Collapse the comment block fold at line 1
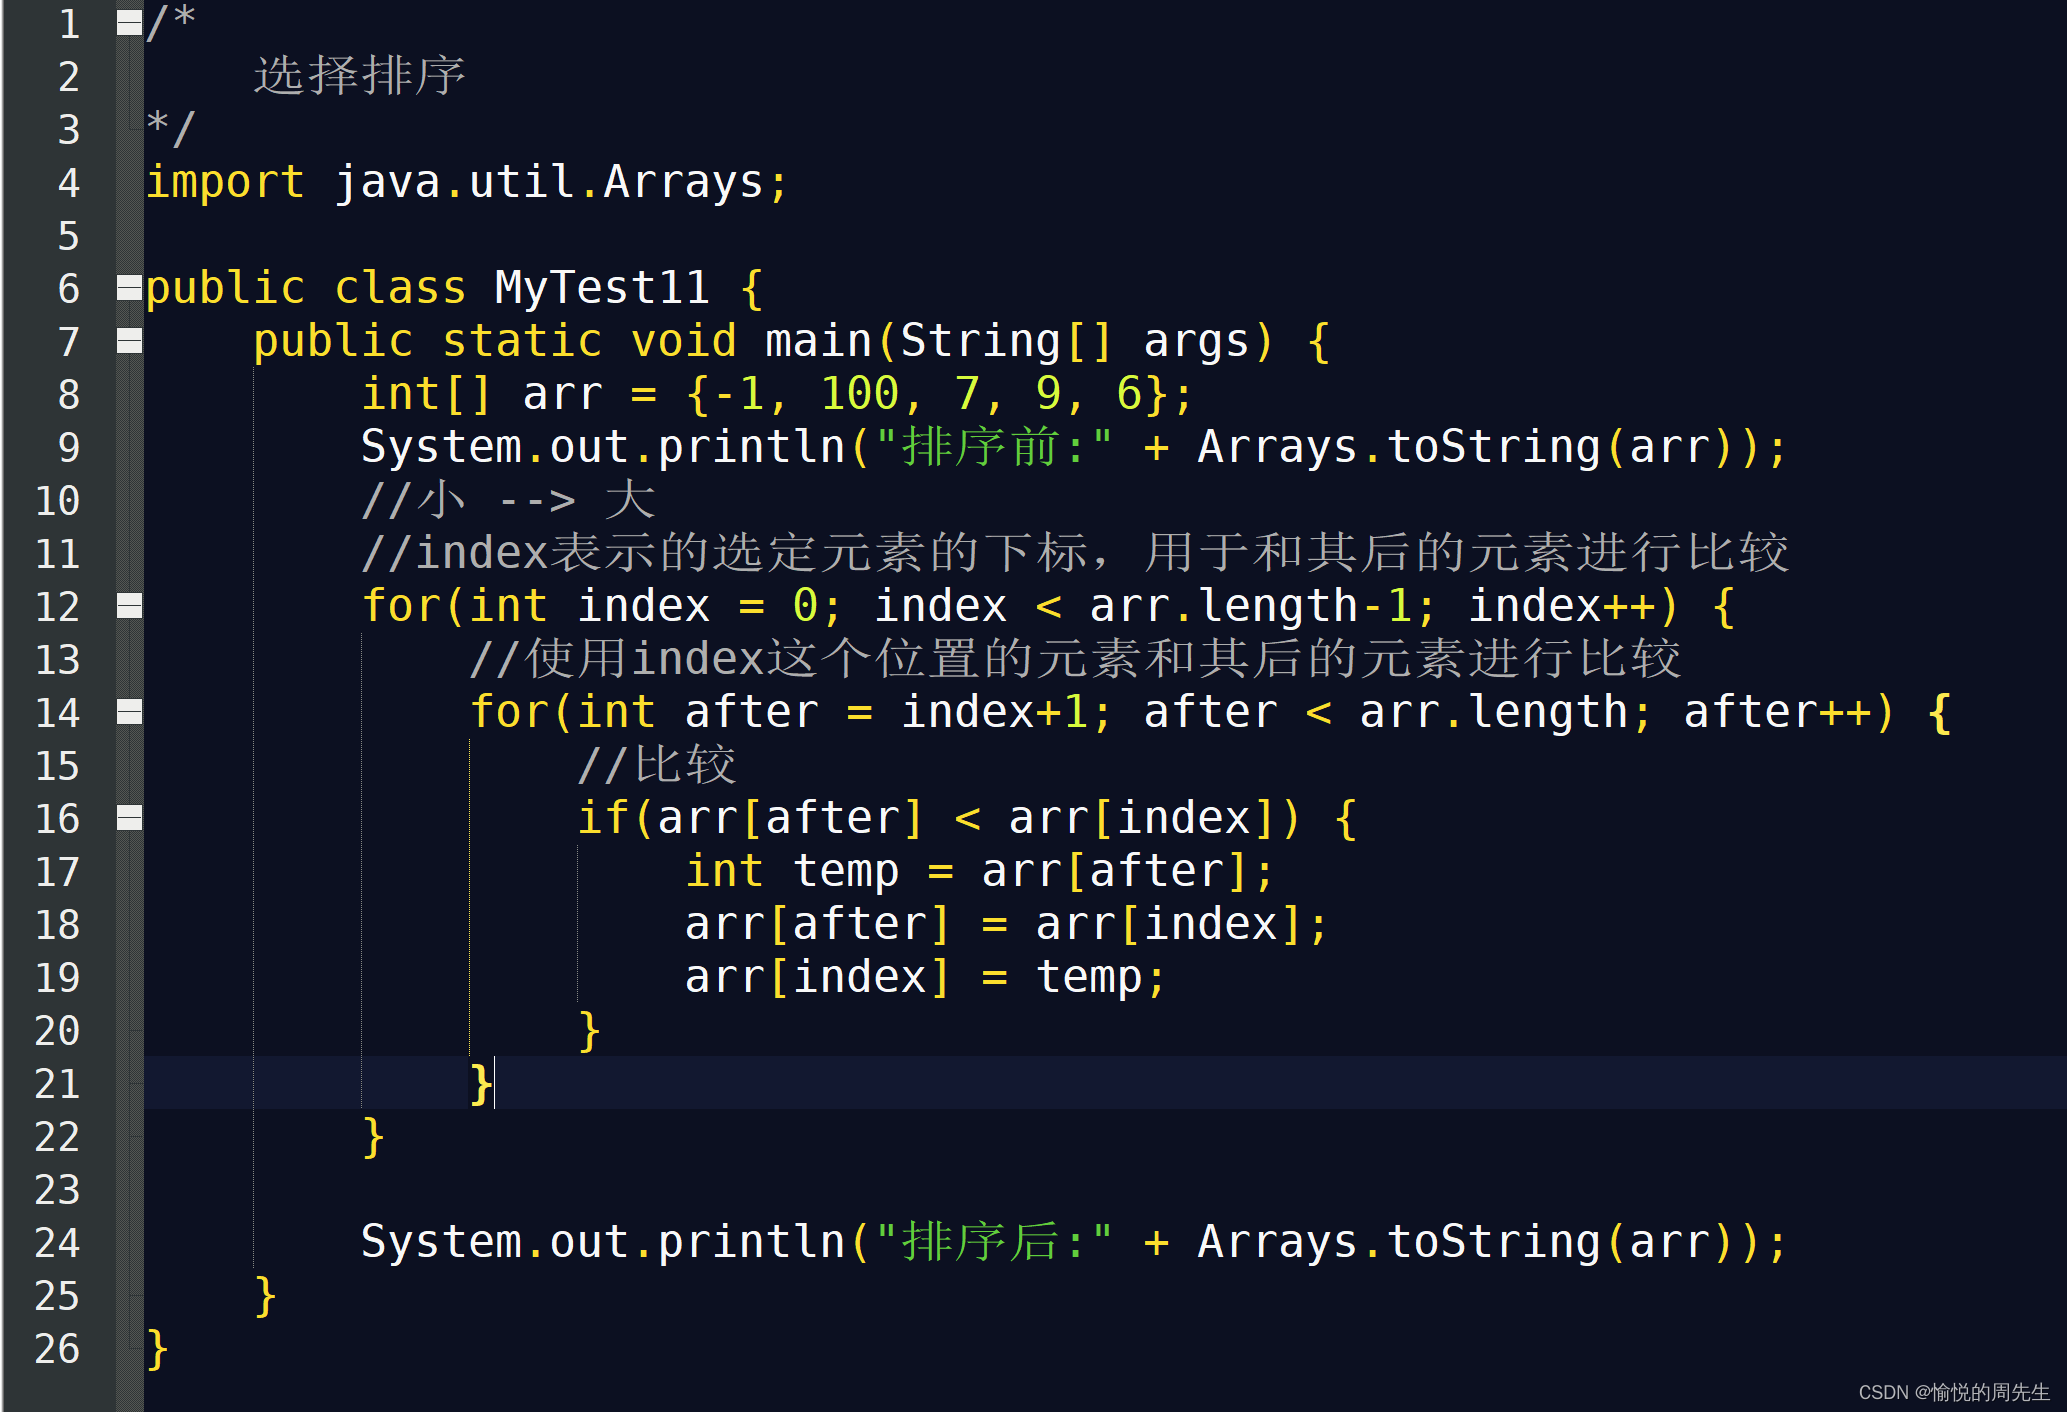The height and width of the screenshot is (1412, 2067). (x=129, y=23)
